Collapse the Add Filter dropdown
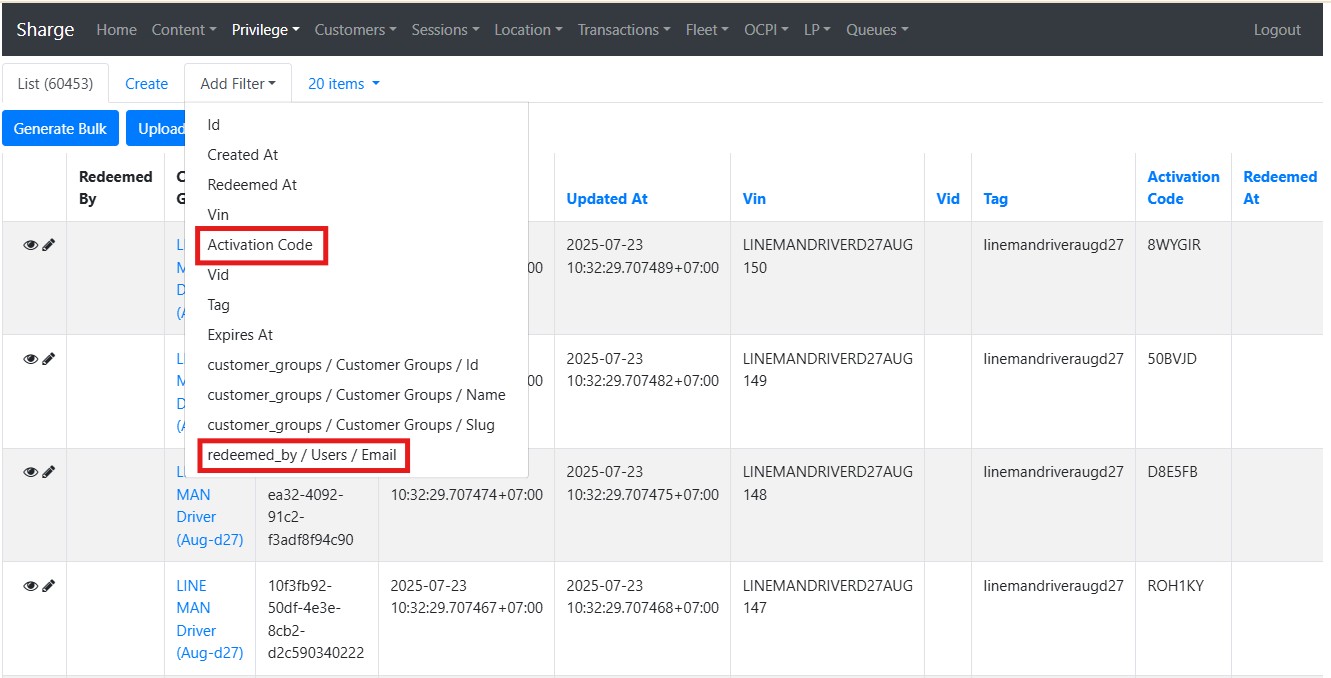 [237, 84]
